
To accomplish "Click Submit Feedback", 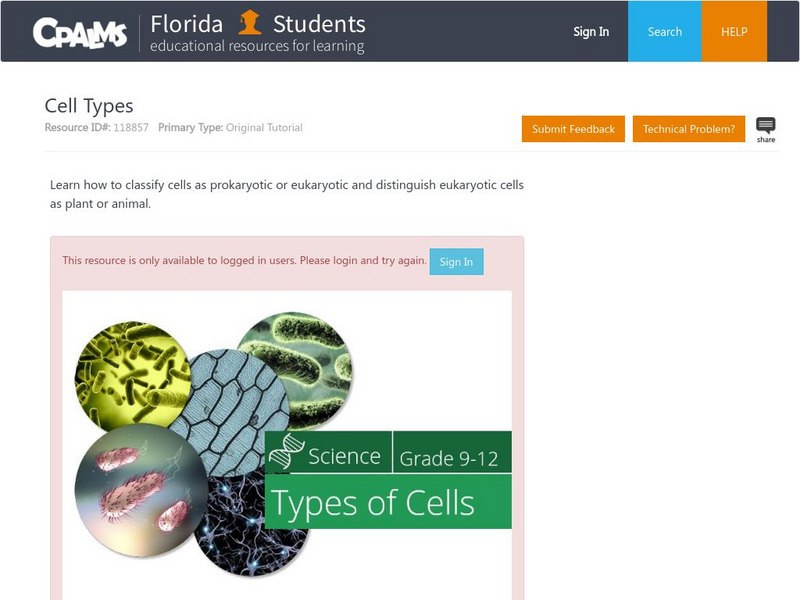I will [x=573, y=129].
